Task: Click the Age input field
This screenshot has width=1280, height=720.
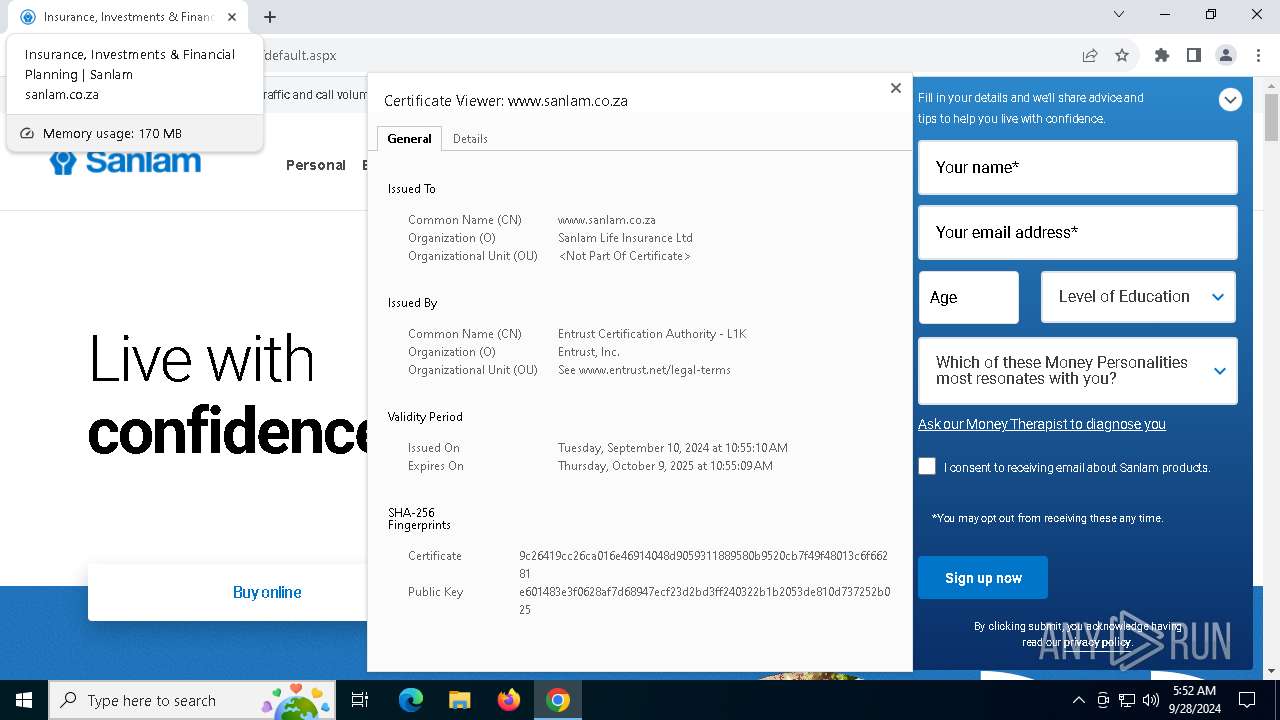Action: click(x=969, y=297)
